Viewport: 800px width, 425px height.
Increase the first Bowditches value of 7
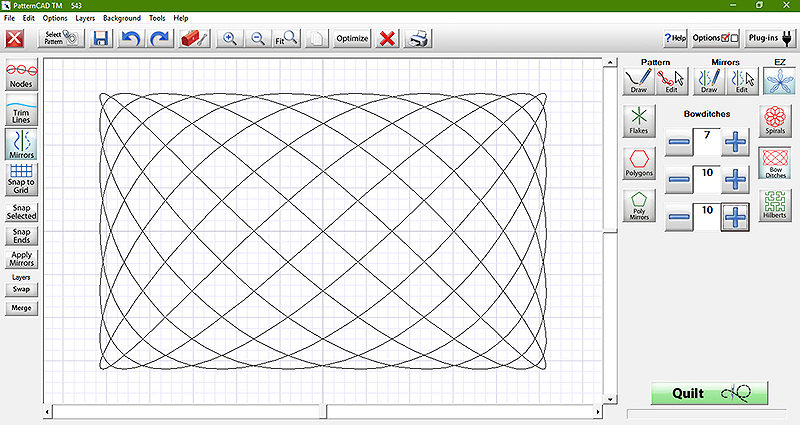[735, 142]
